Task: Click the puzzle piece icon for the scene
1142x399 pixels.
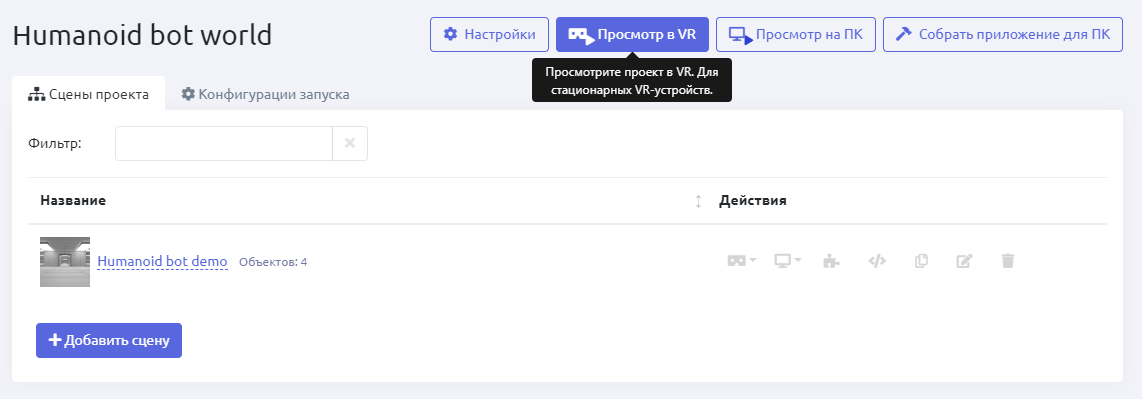Action: (832, 261)
